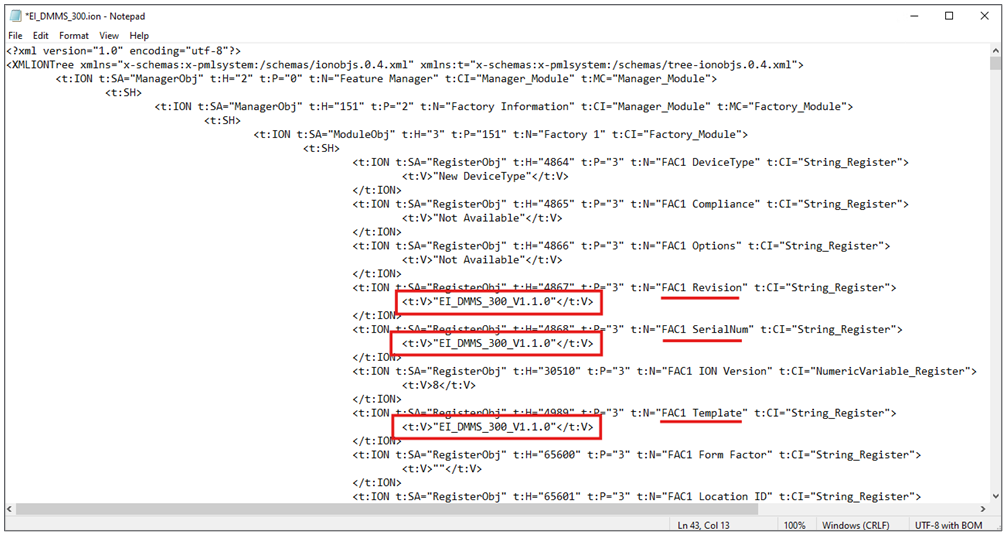Click the vertical scrollbar down arrow
The height and width of the screenshot is (534, 1005).
point(994,498)
